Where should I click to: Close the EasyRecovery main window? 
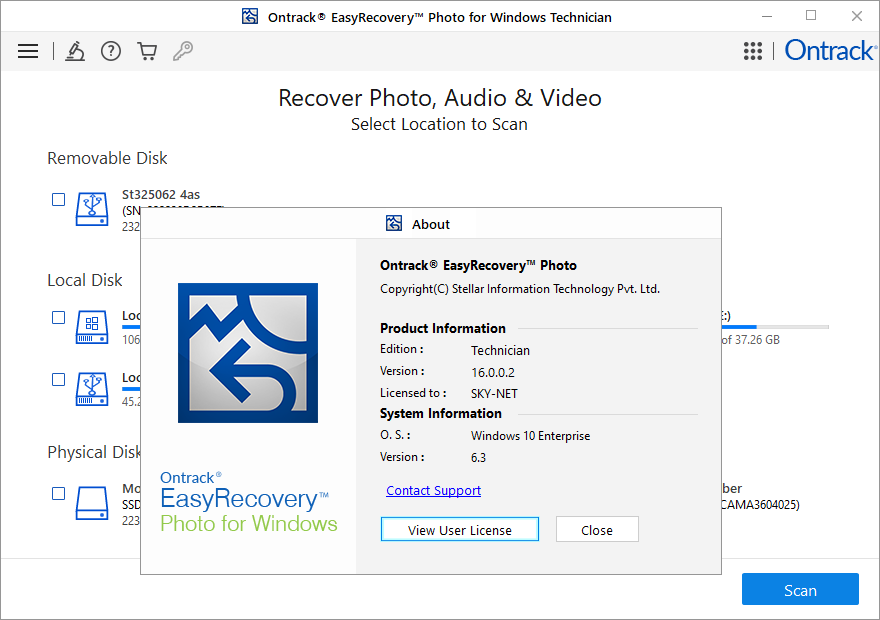pos(856,16)
